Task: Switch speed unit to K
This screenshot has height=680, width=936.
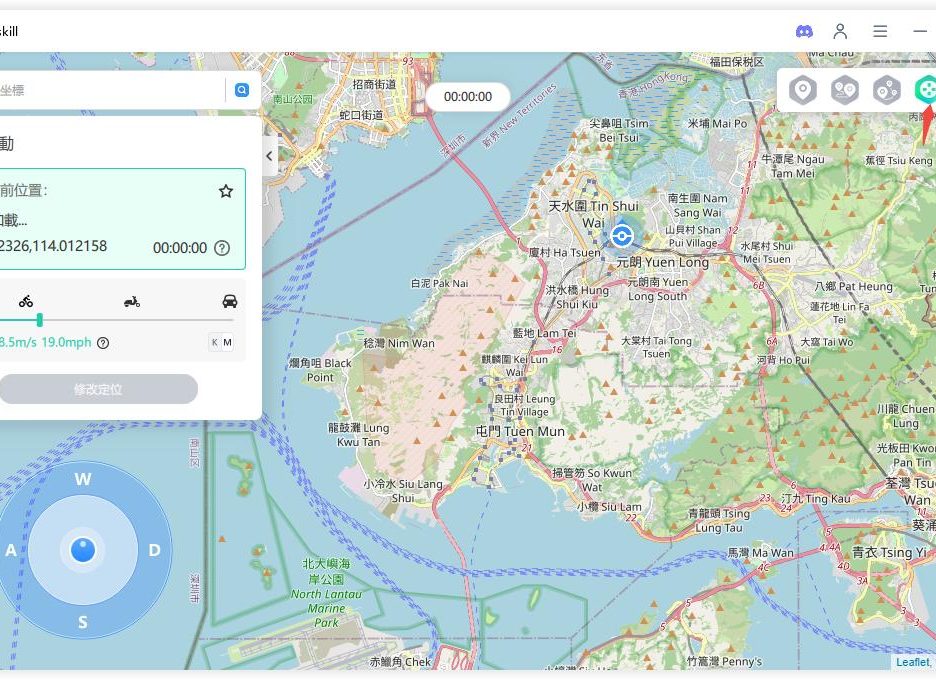Action: tap(214, 343)
